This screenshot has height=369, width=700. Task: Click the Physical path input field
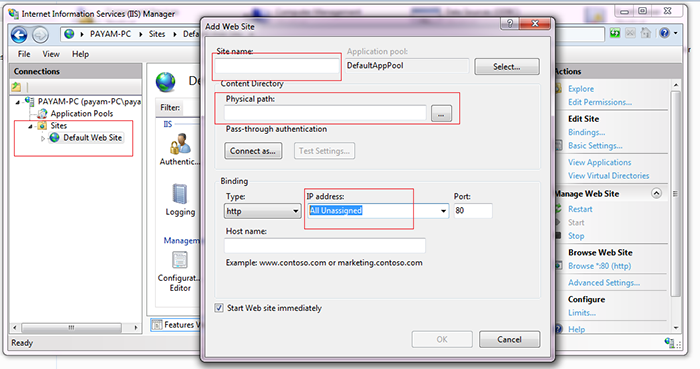tap(325, 113)
